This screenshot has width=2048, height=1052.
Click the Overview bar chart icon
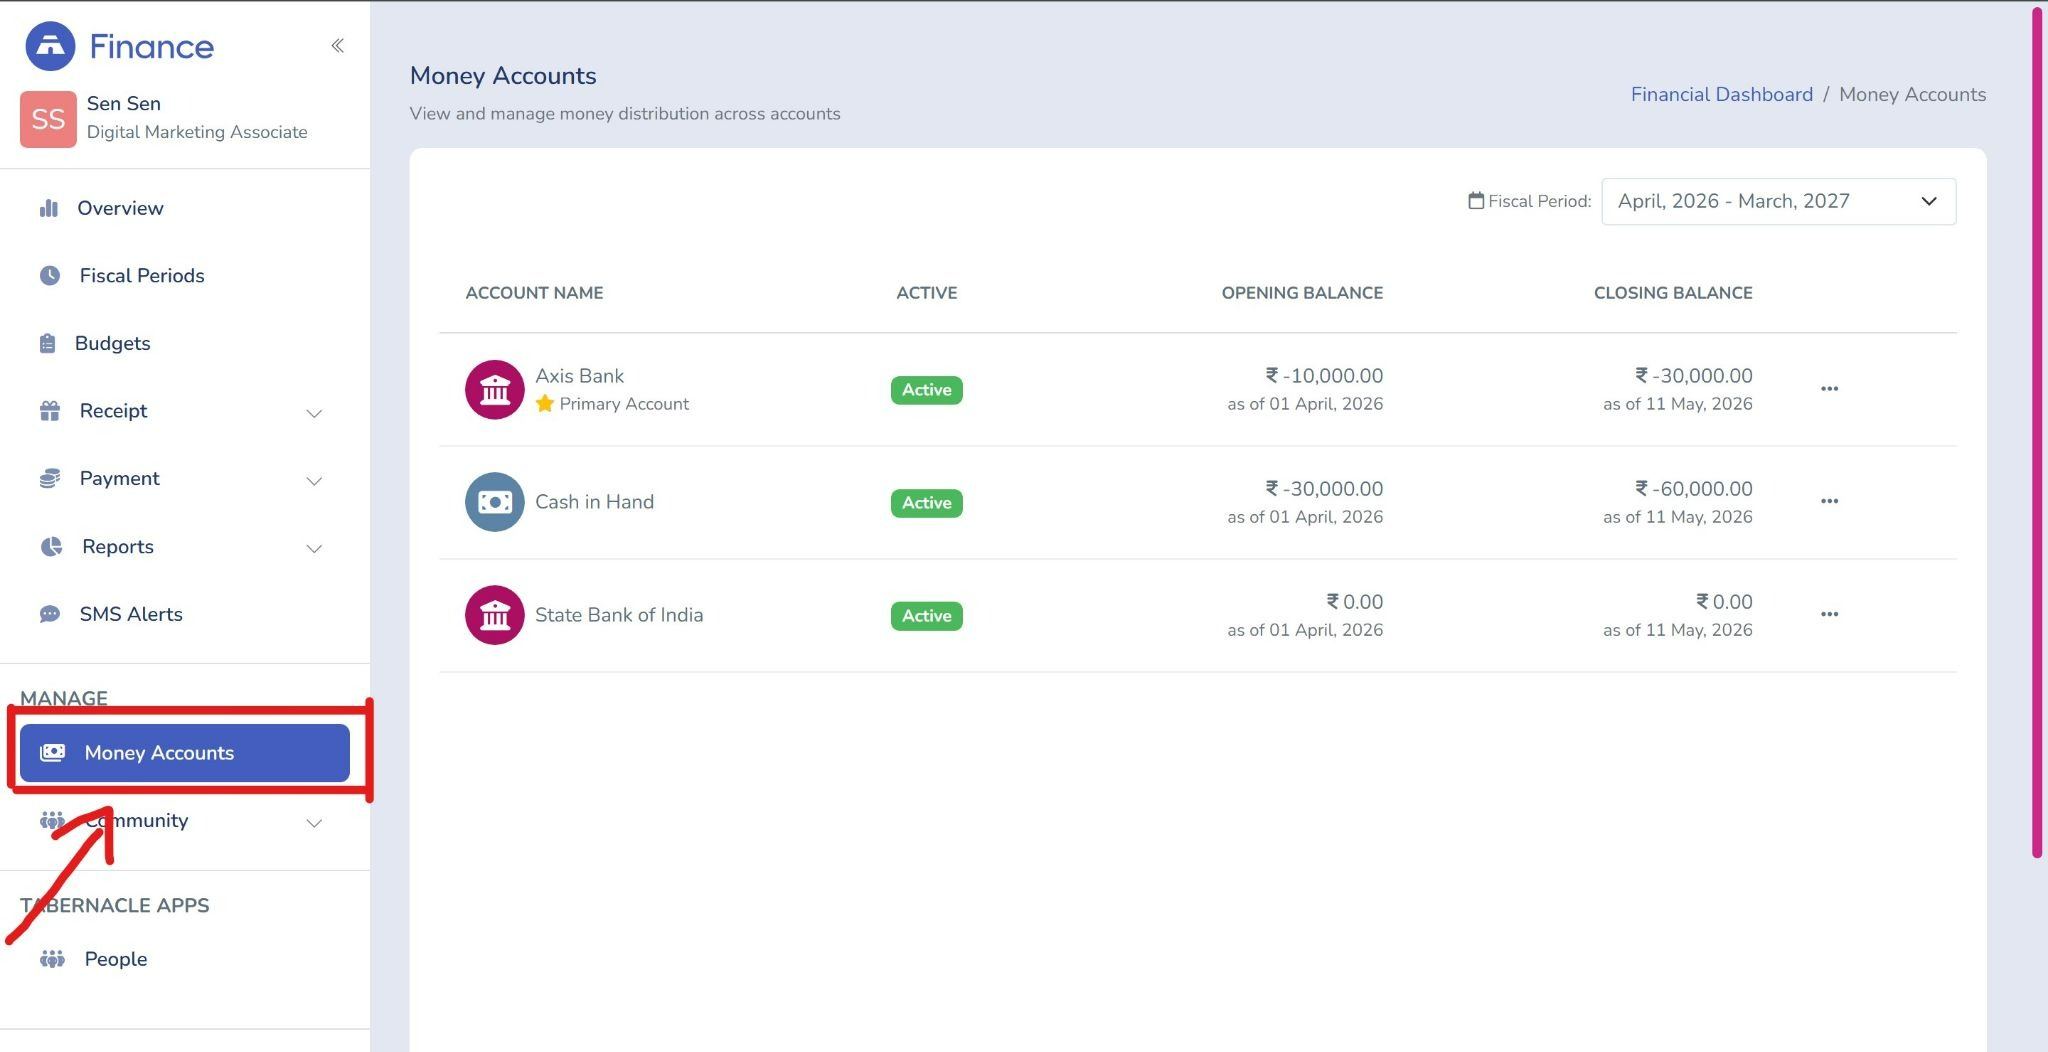(x=48, y=208)
